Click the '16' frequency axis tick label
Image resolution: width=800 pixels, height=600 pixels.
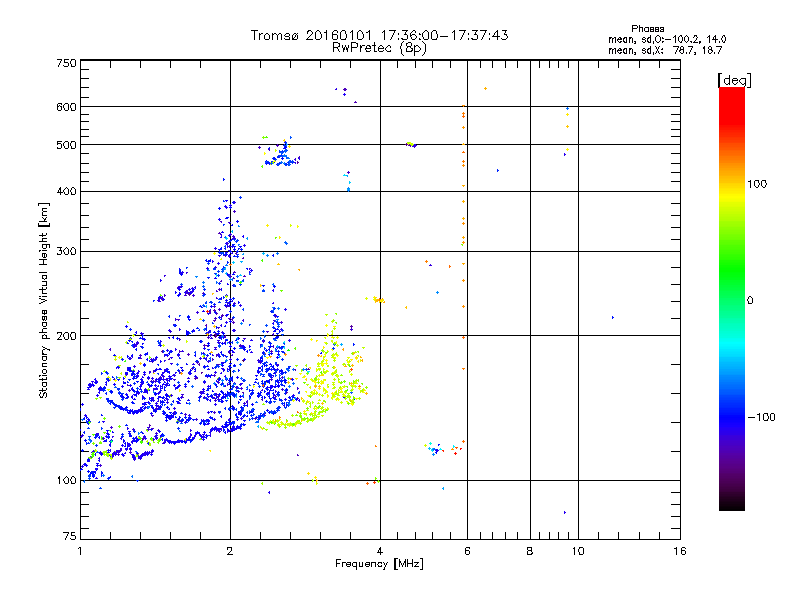[680, 551]
